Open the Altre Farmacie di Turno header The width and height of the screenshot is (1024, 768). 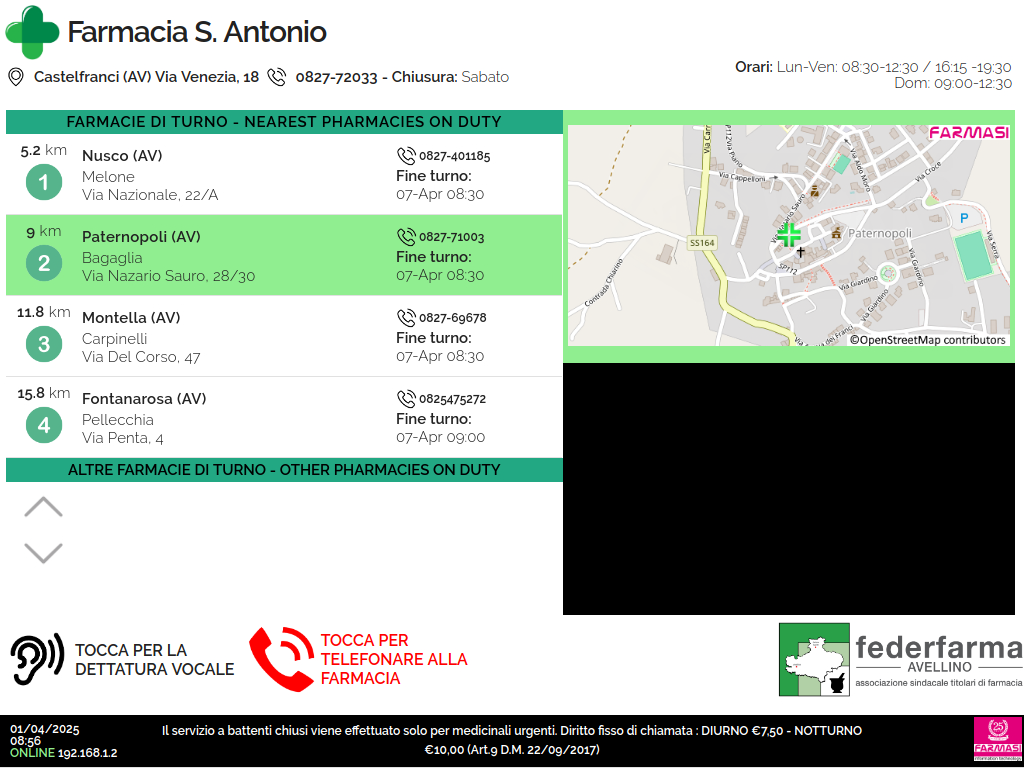(284, 470)
